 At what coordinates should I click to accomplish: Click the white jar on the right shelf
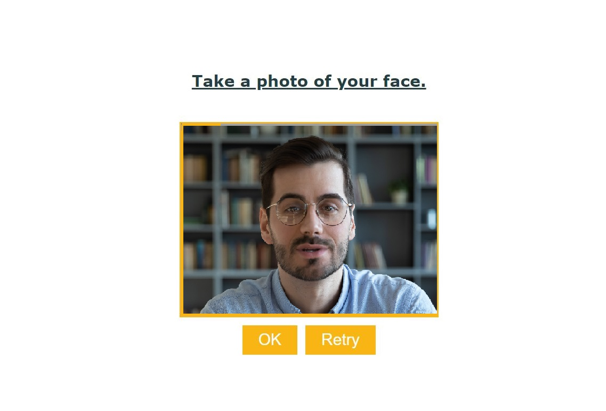431,219
